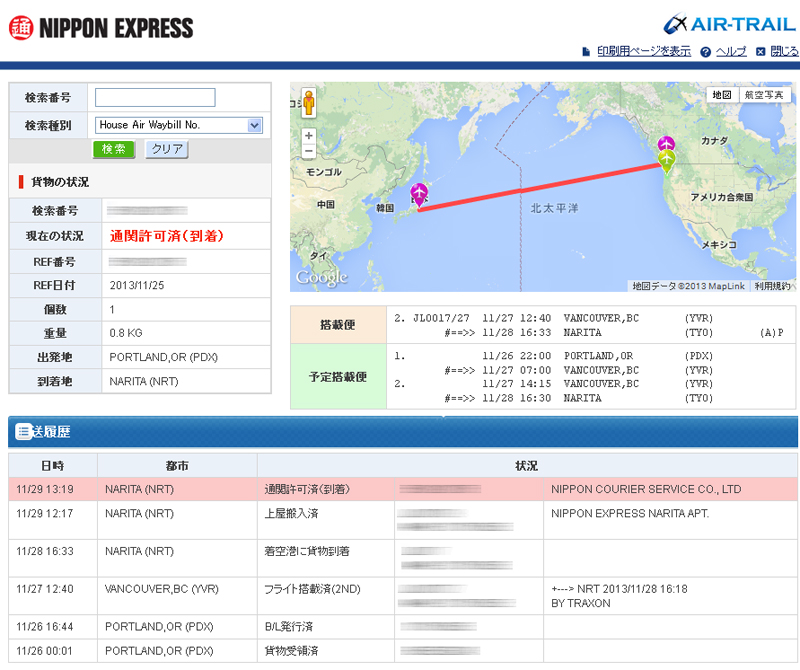Open the 印刷用ページを表示 print link

644,52
